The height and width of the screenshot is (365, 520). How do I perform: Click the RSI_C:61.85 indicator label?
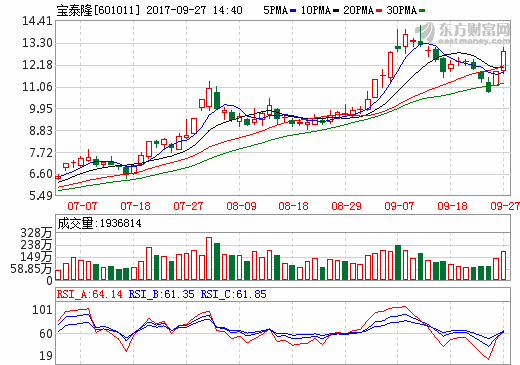233,294
